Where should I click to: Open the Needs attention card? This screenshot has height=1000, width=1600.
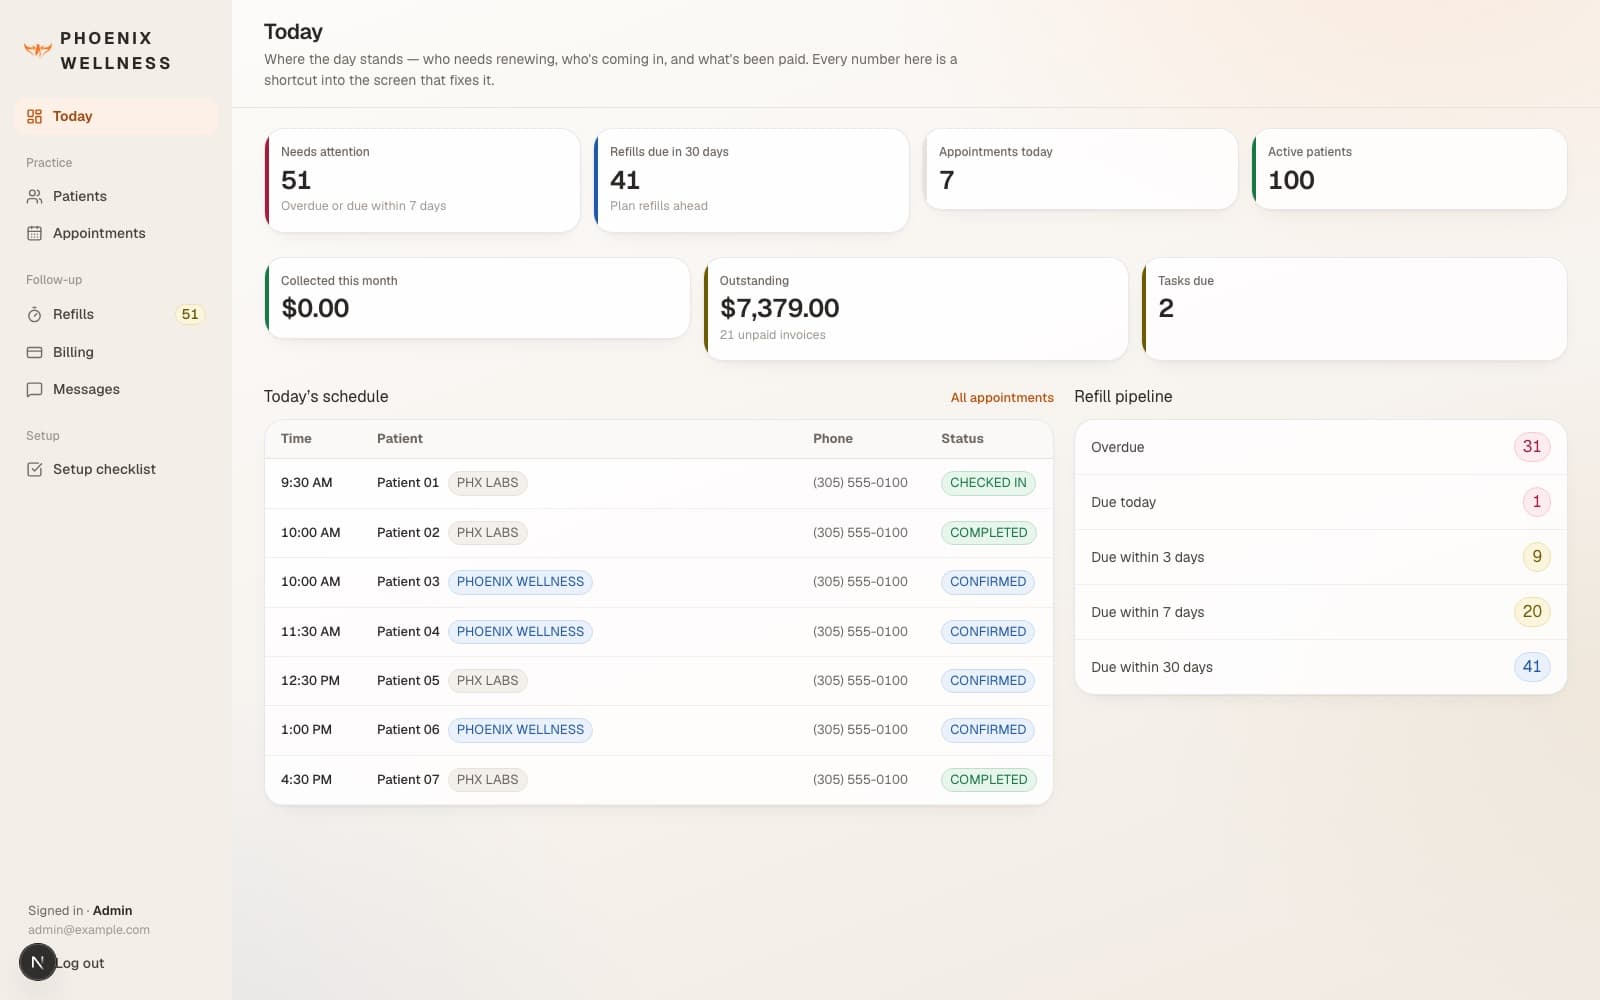coord(422,180)
